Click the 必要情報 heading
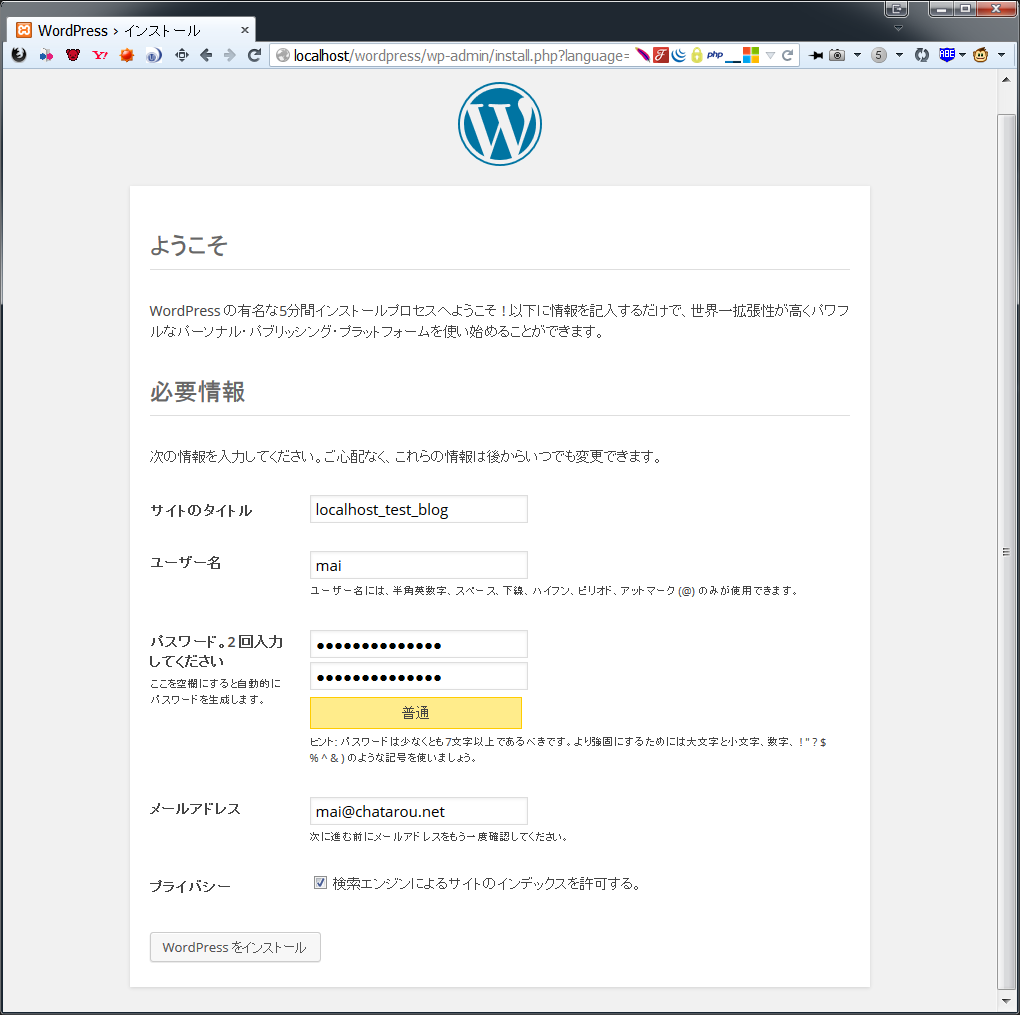Viewport: 1020px width, 1015px height. [x=198, y=392]
